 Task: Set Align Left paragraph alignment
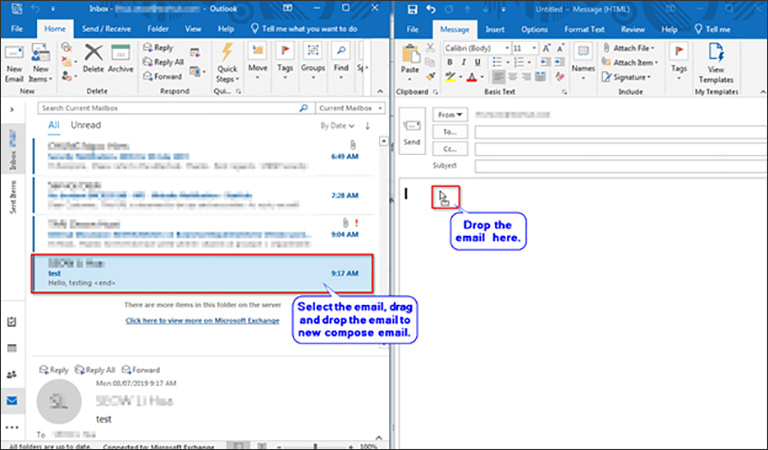499,76
